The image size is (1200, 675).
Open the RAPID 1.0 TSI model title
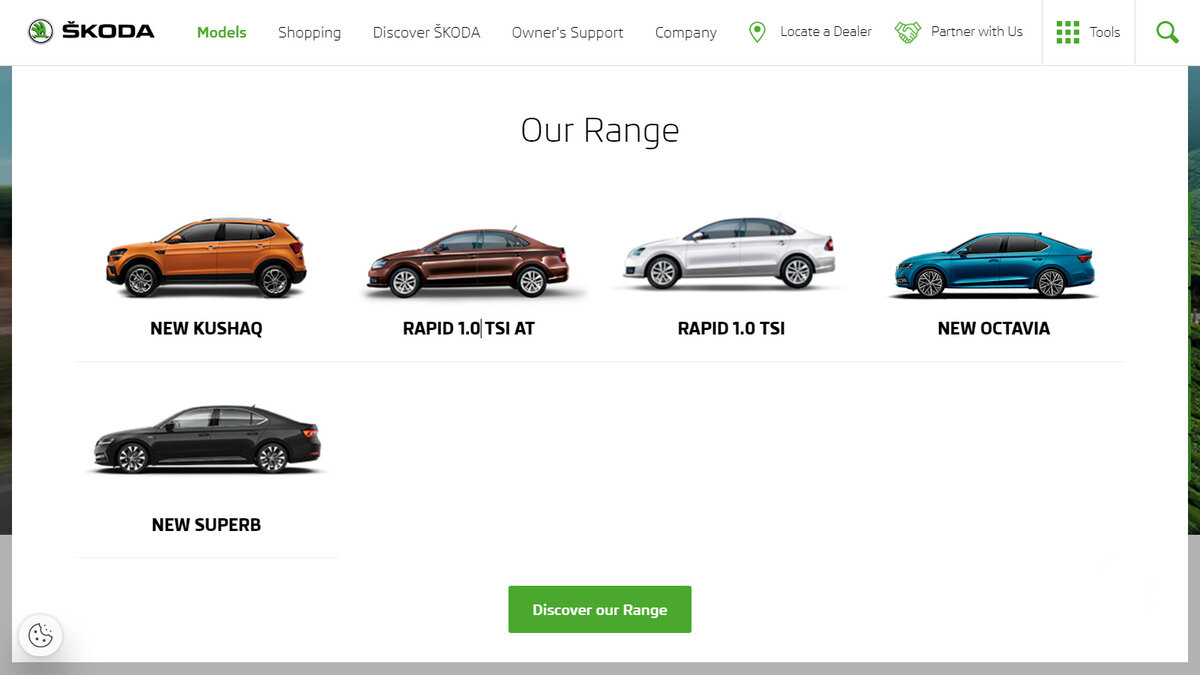[x=731, y=328]
